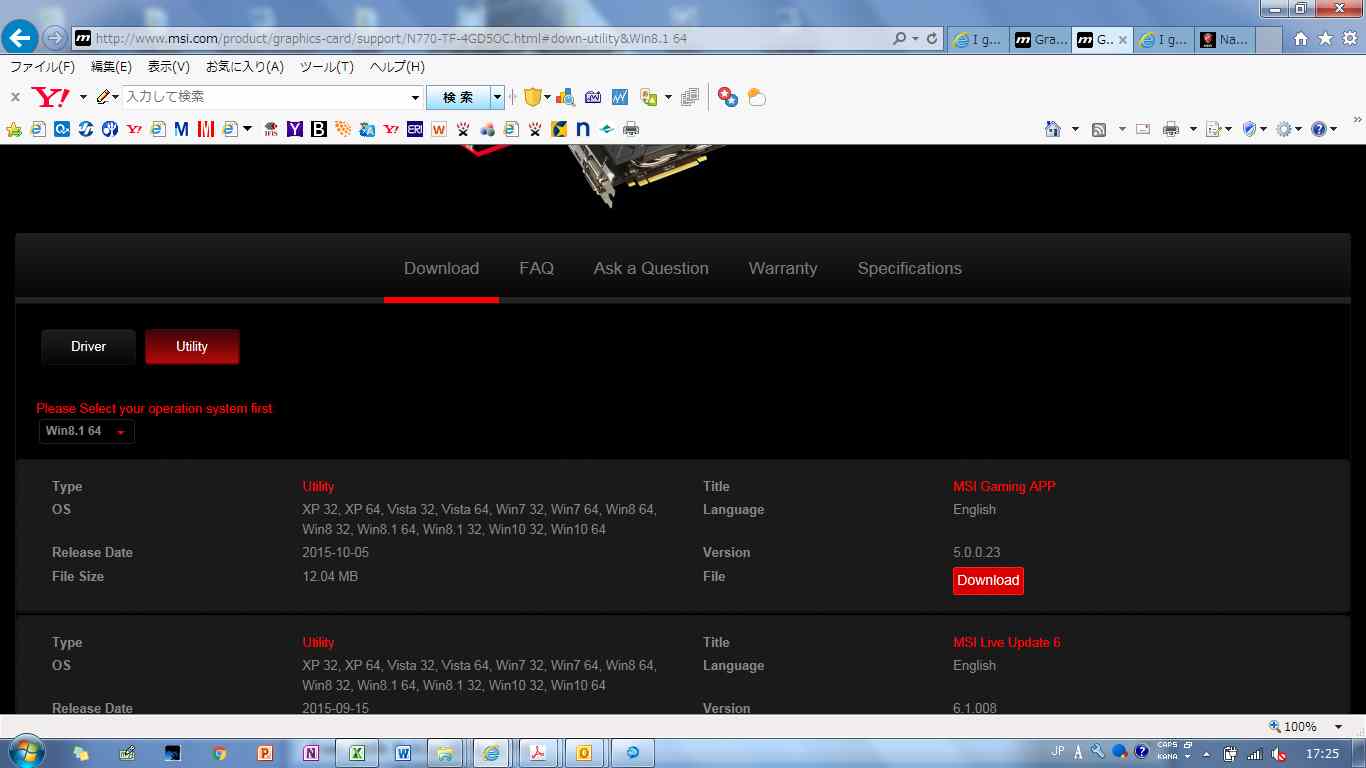The height and width of the screenshot is (768, 1366).
Task: Switch to the FAQ tab
Action: (536, 268)
